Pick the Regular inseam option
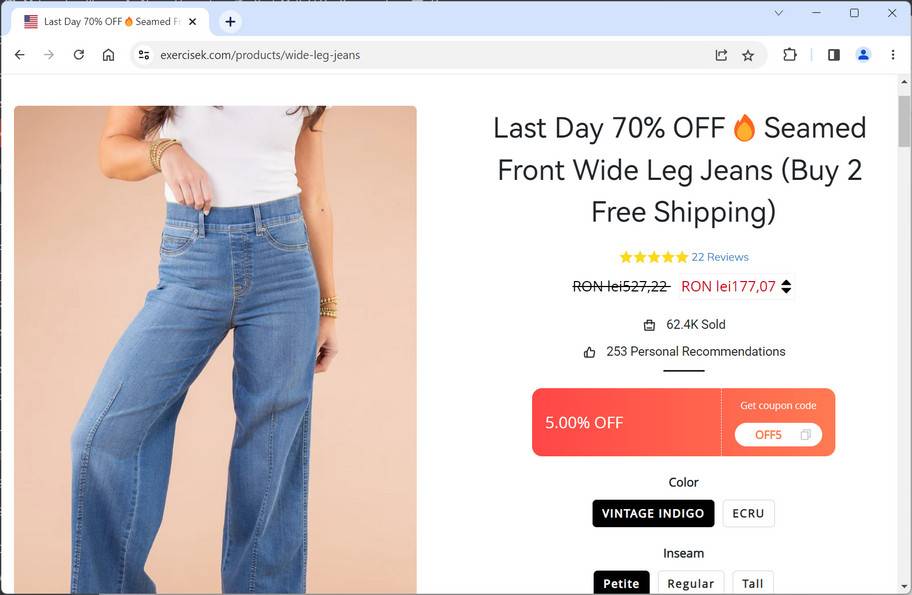912x595 pixels. coord(690,583)
